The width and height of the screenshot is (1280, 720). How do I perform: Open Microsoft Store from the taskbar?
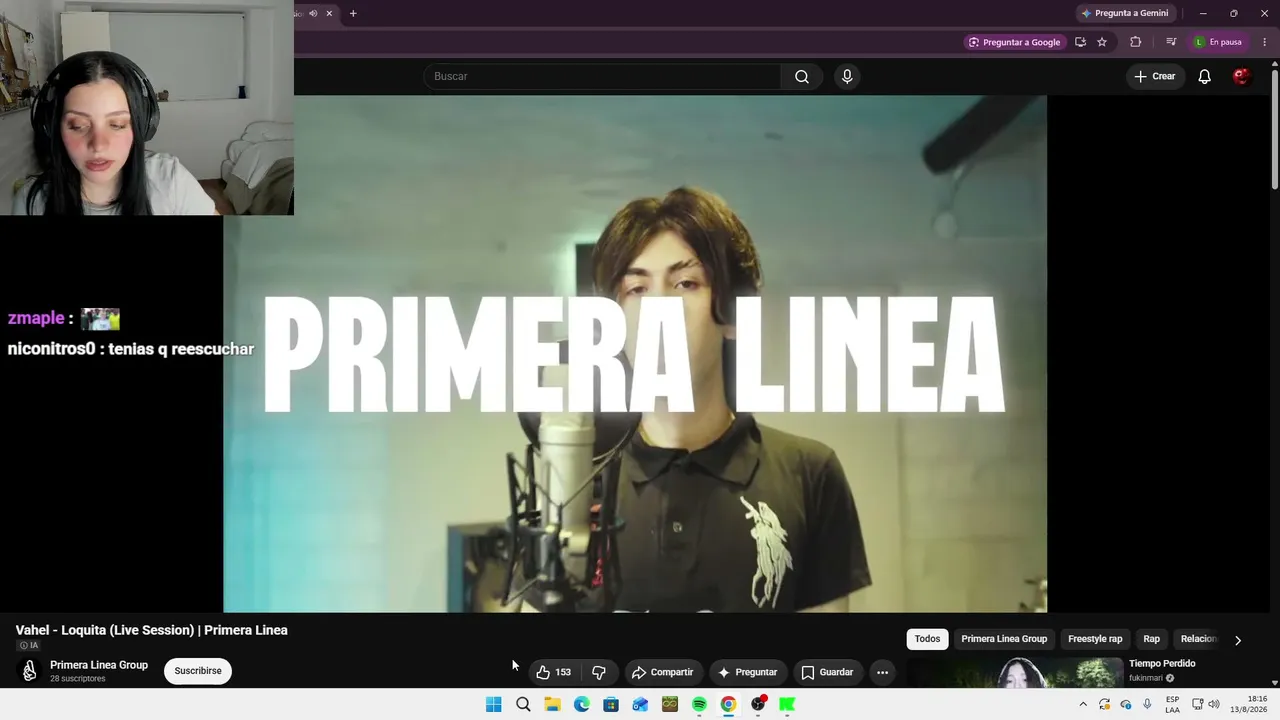pos(611,704)
